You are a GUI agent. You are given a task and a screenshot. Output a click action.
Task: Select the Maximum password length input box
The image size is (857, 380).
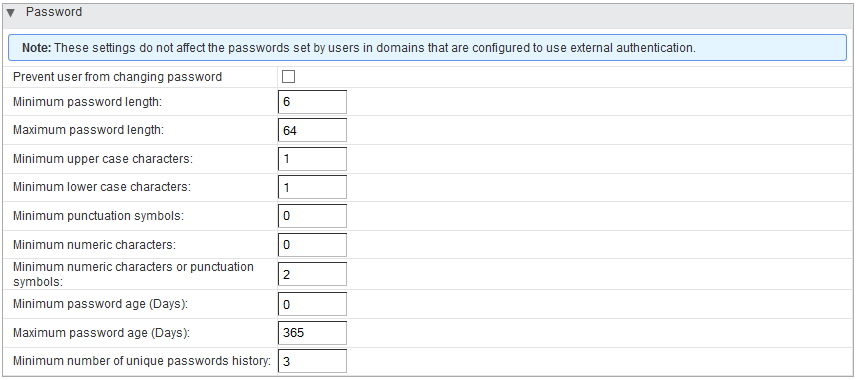(x=312, y=131)
